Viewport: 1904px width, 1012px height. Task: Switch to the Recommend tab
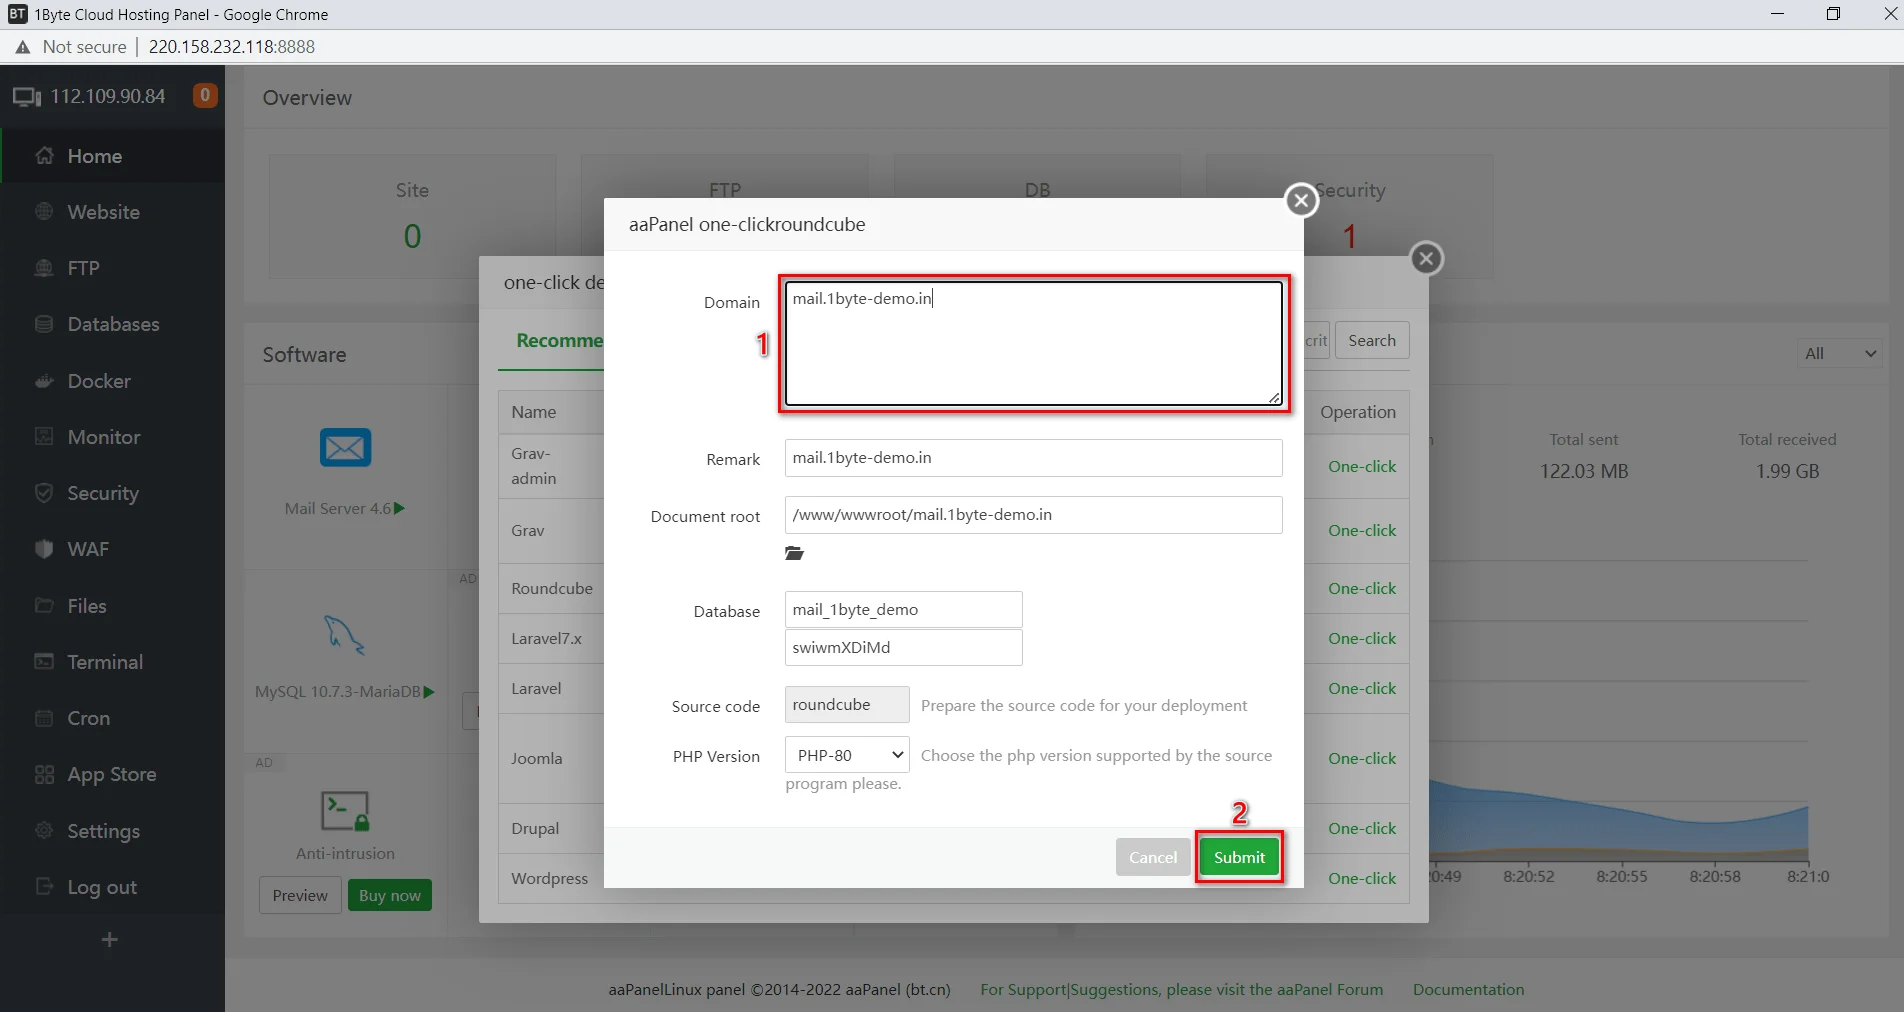coord(559,340)
